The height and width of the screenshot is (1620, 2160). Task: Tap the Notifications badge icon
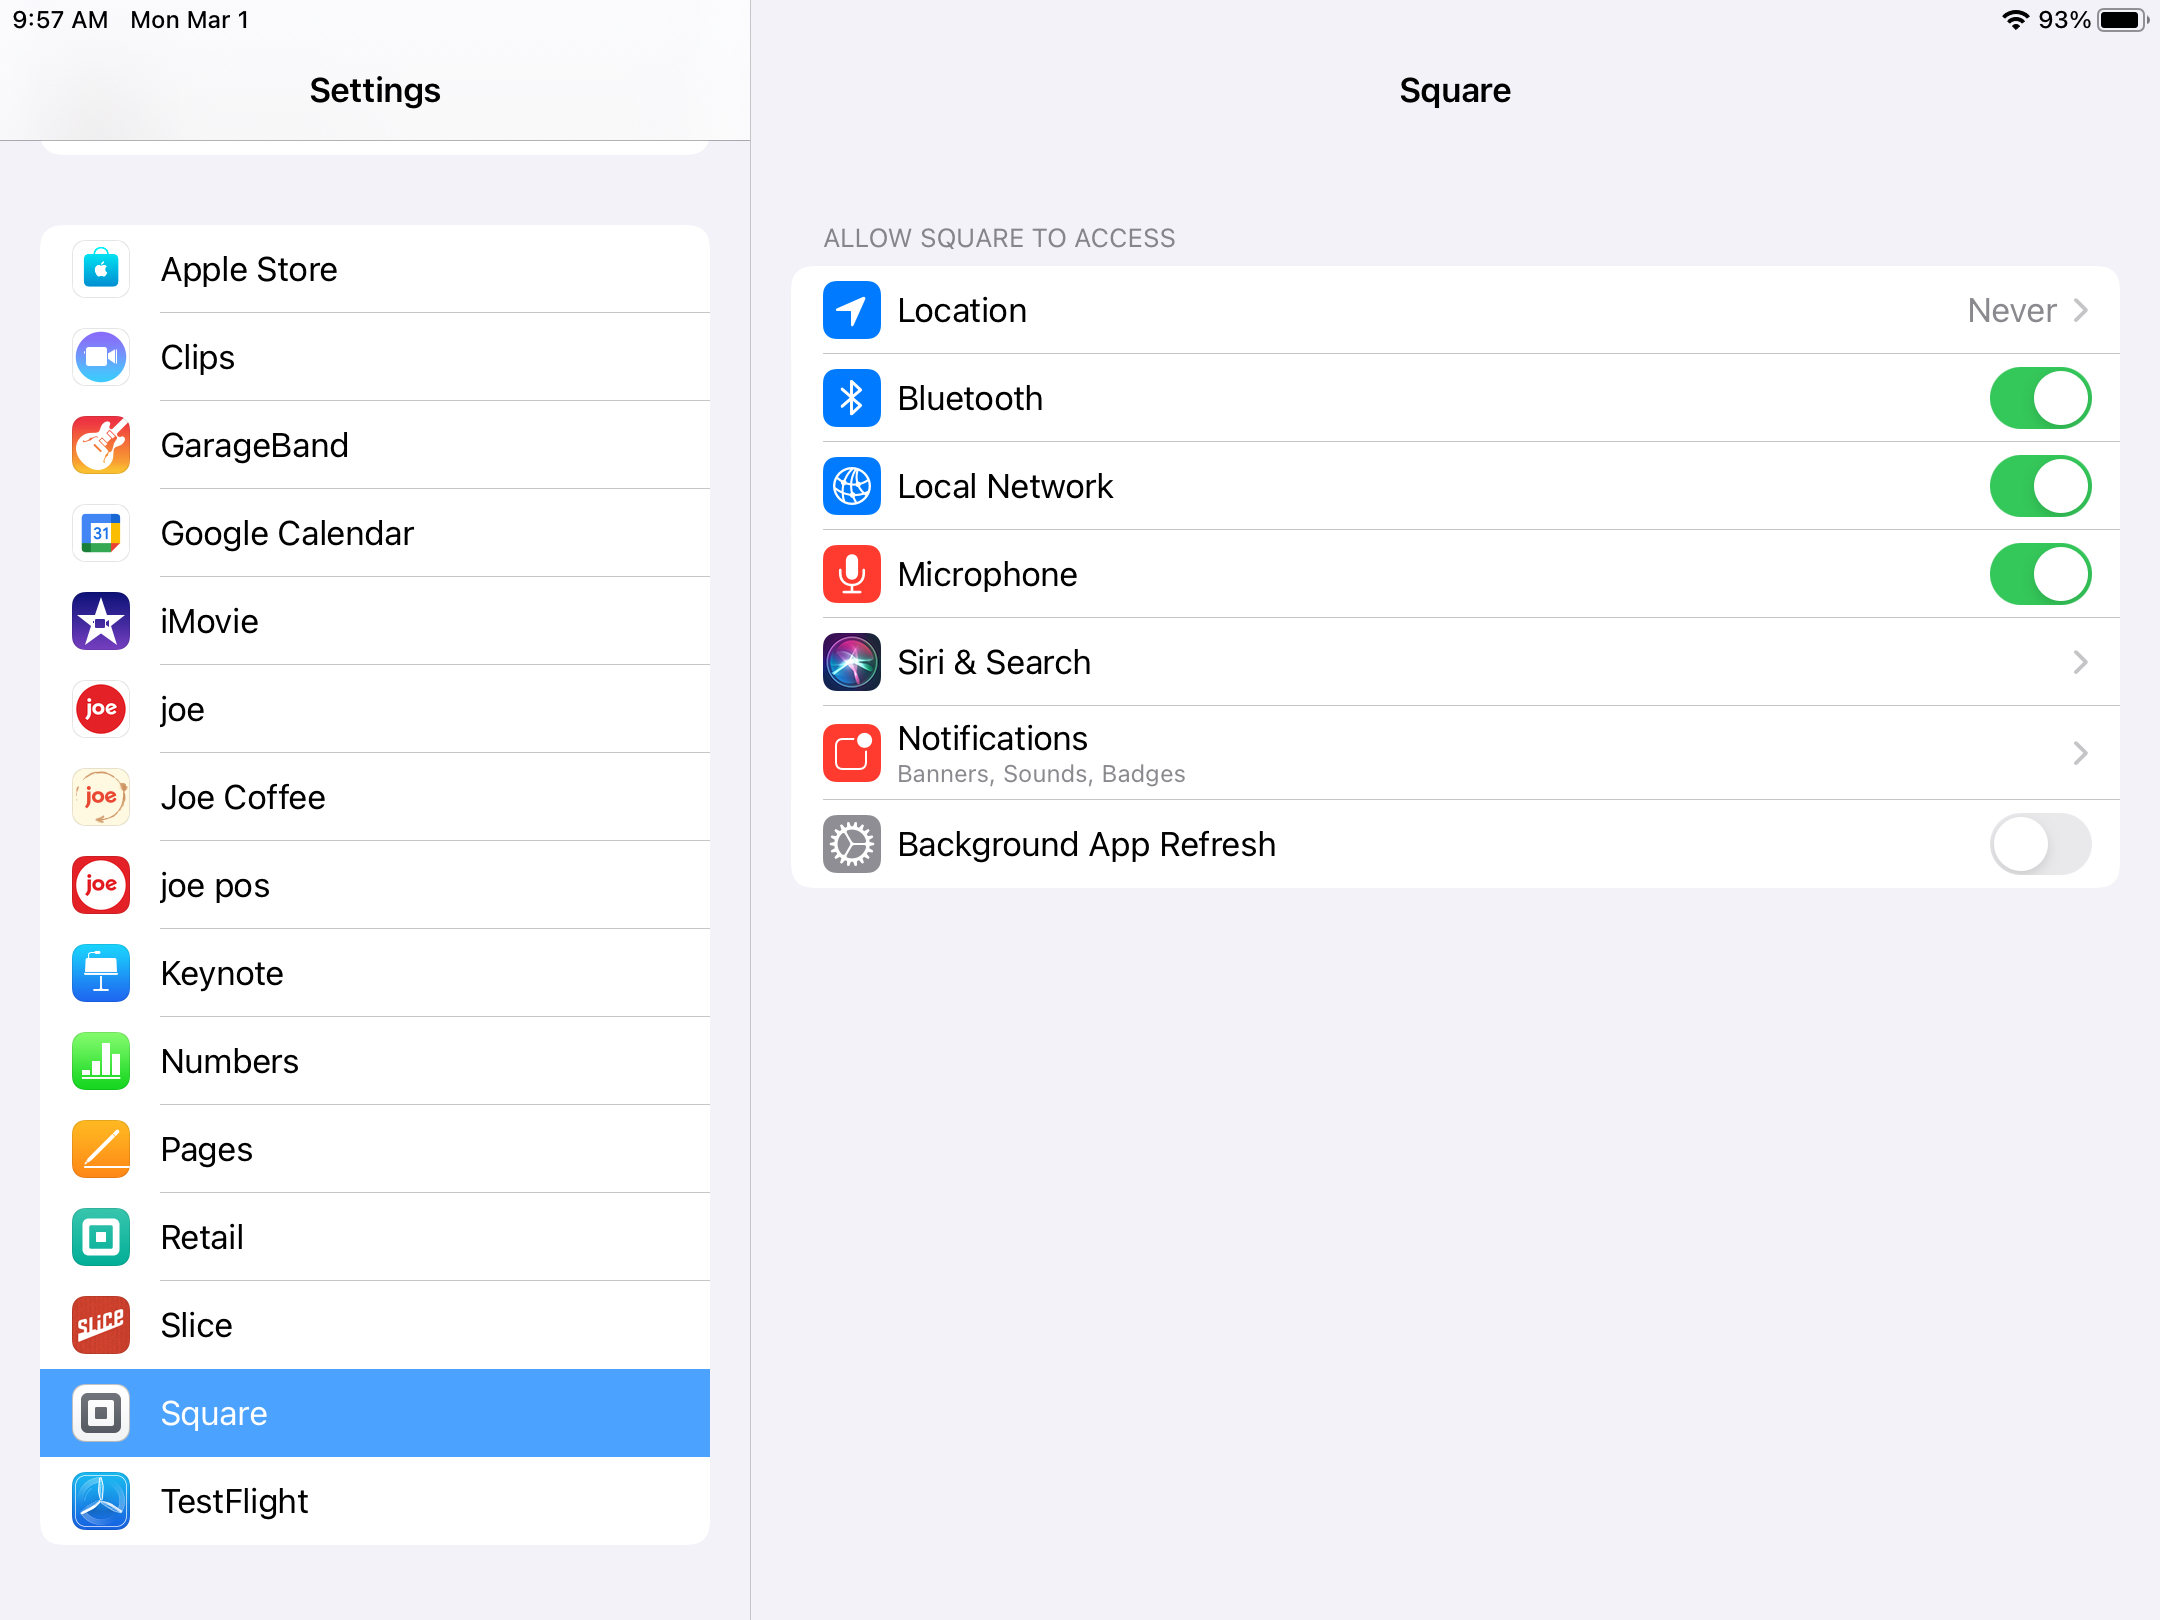point(852,753)
